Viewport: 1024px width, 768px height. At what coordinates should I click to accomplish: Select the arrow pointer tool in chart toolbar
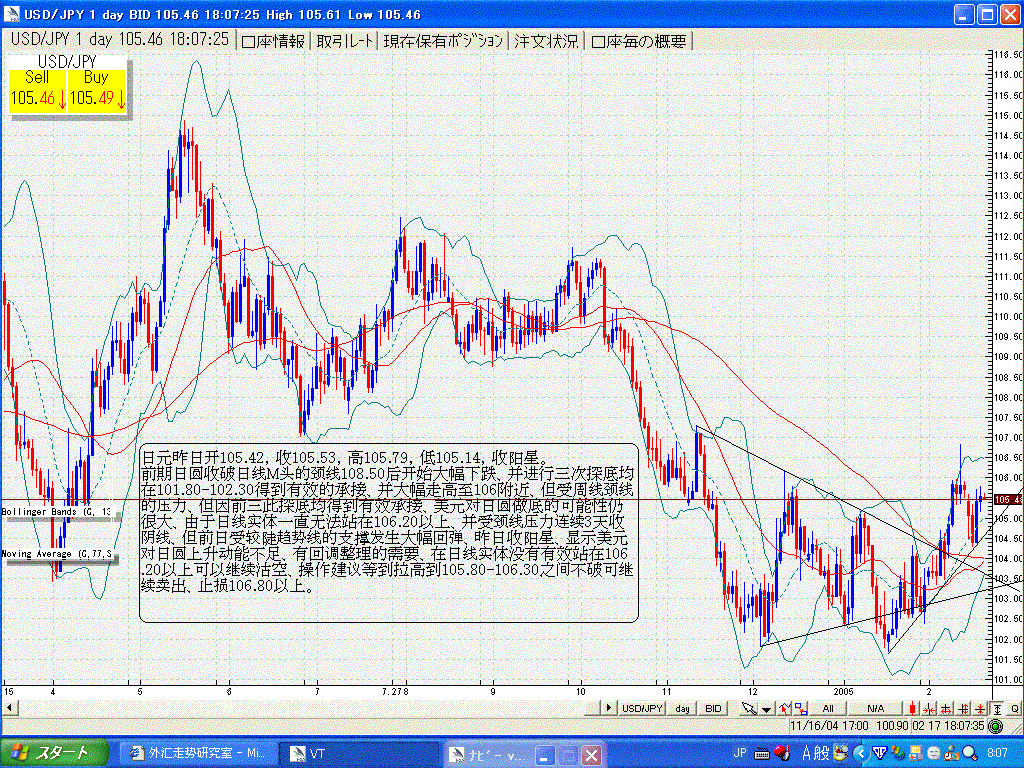749,709
